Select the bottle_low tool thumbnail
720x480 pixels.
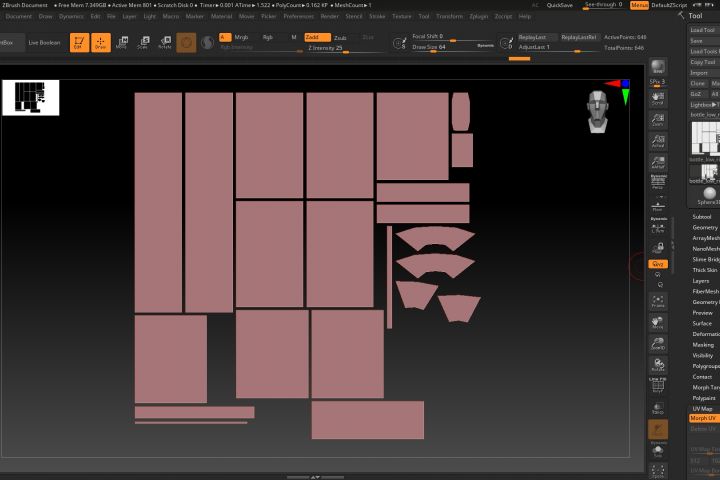click(x=704, y=137)
